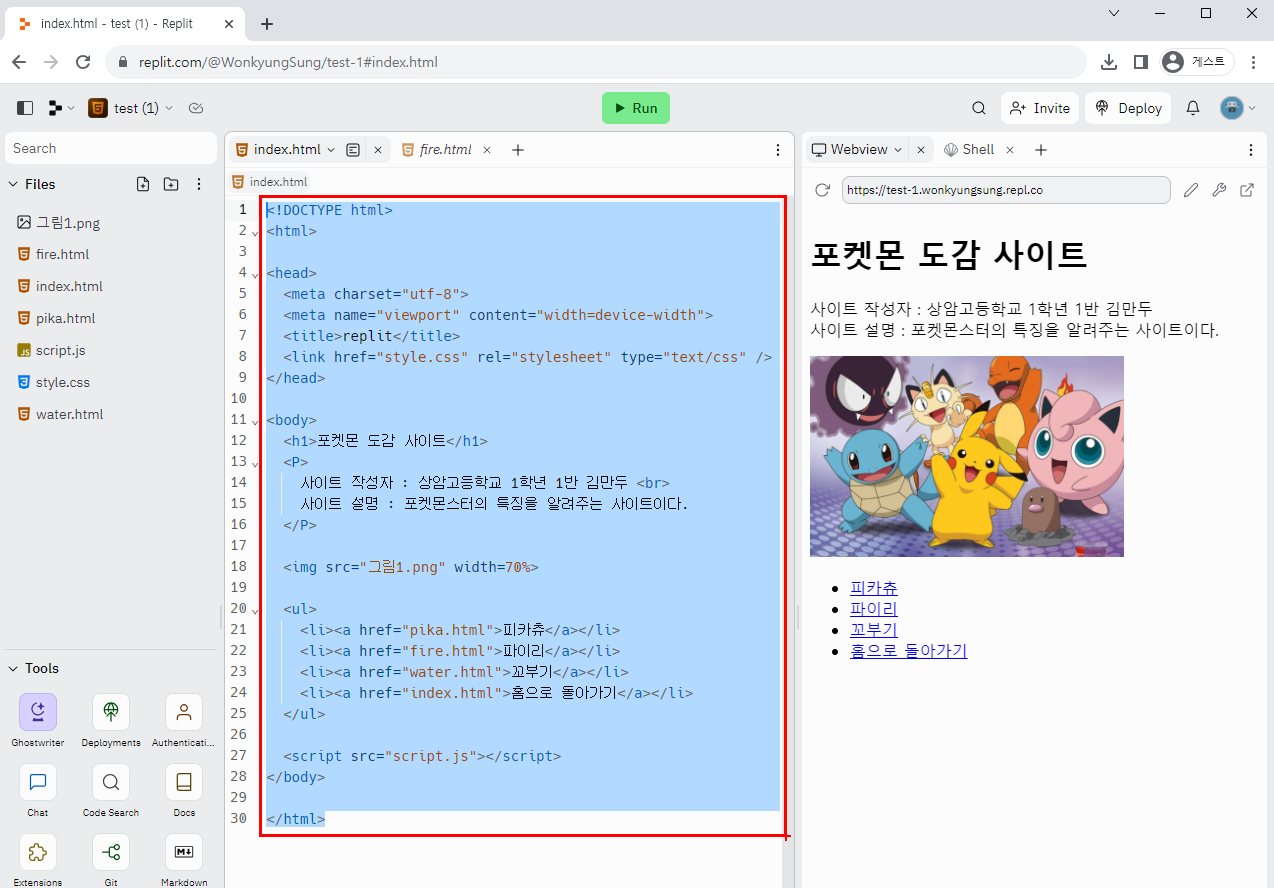
Task: Follow the 파이리 link in preview
Action: point(874,609)
